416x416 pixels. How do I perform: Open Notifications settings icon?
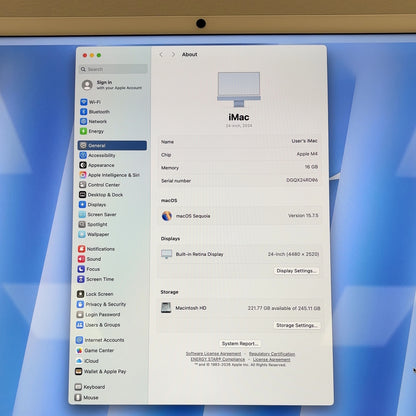click(x=81, y=249)
